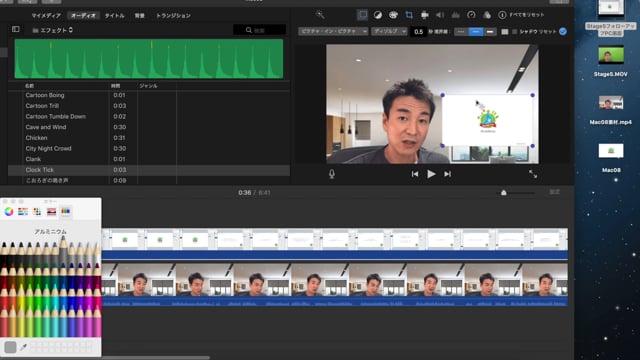The width and height of the screenshot is (640, 360).
Task: Select the video overlay settings icon
Action: pos(362,15)
